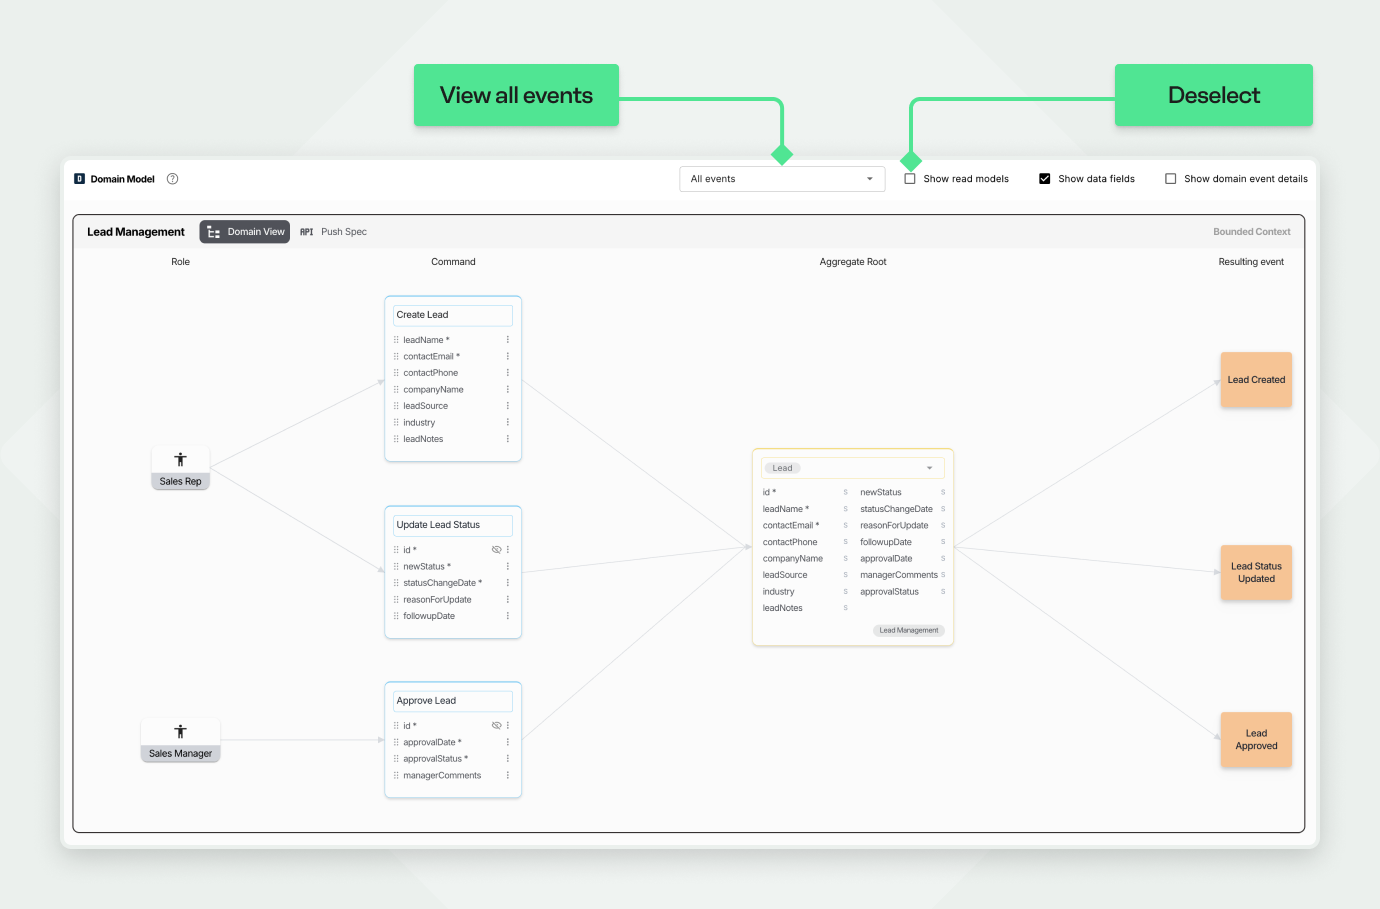Screen dimensions: 1380x909
Task: Toggle visibility of id in Approve Lead
Action: click(496, 726)
